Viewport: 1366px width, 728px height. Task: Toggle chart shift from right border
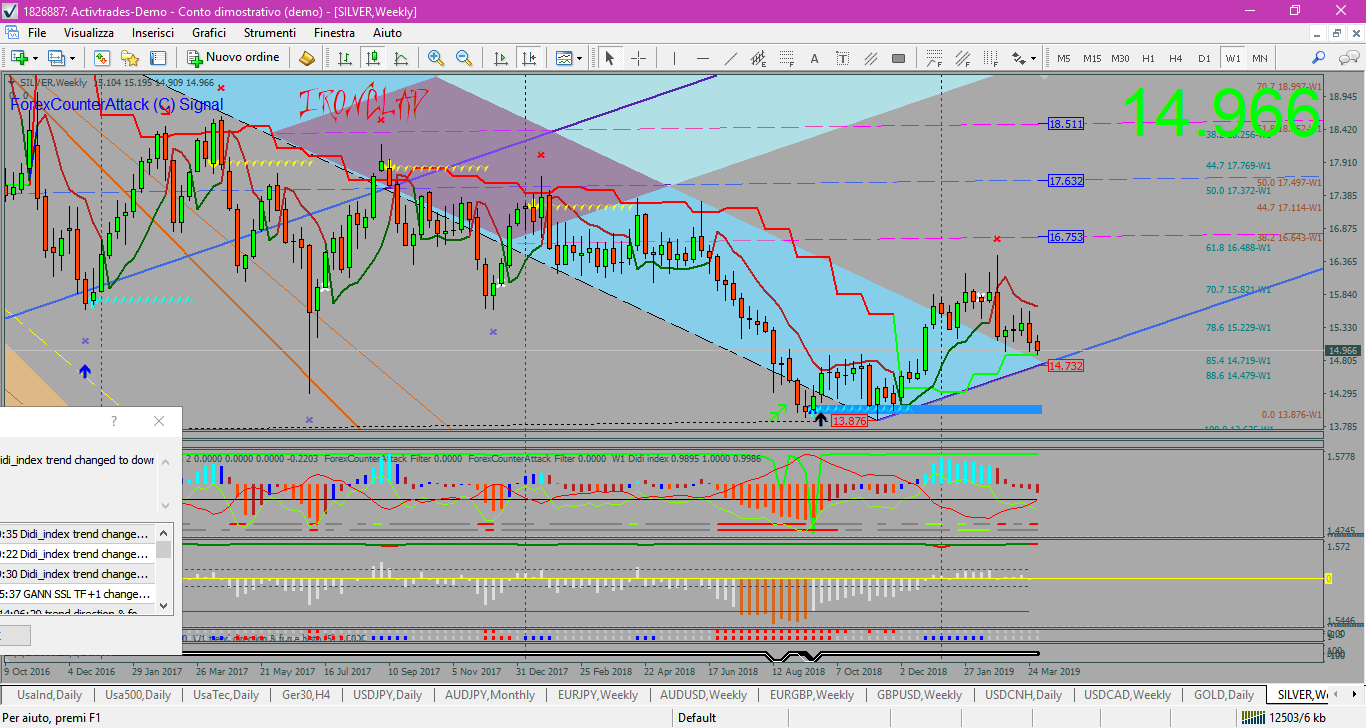tap(529, 58)
